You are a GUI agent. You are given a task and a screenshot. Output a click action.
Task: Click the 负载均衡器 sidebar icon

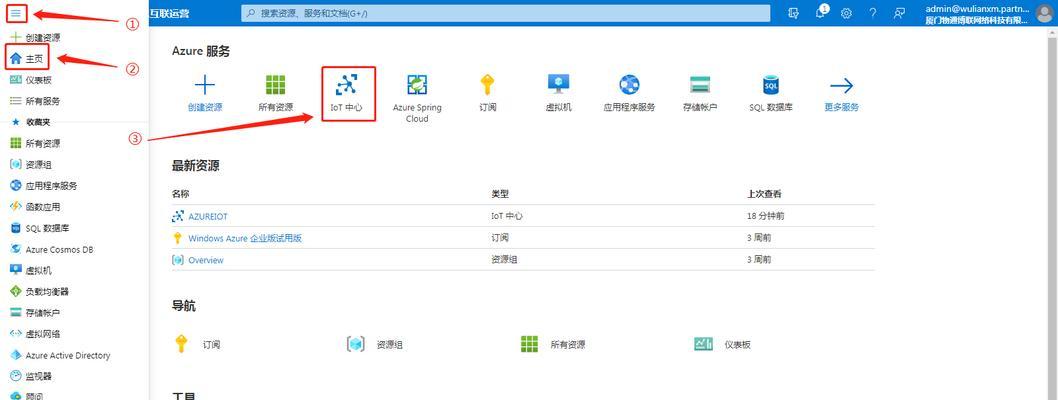coord(16,291)
